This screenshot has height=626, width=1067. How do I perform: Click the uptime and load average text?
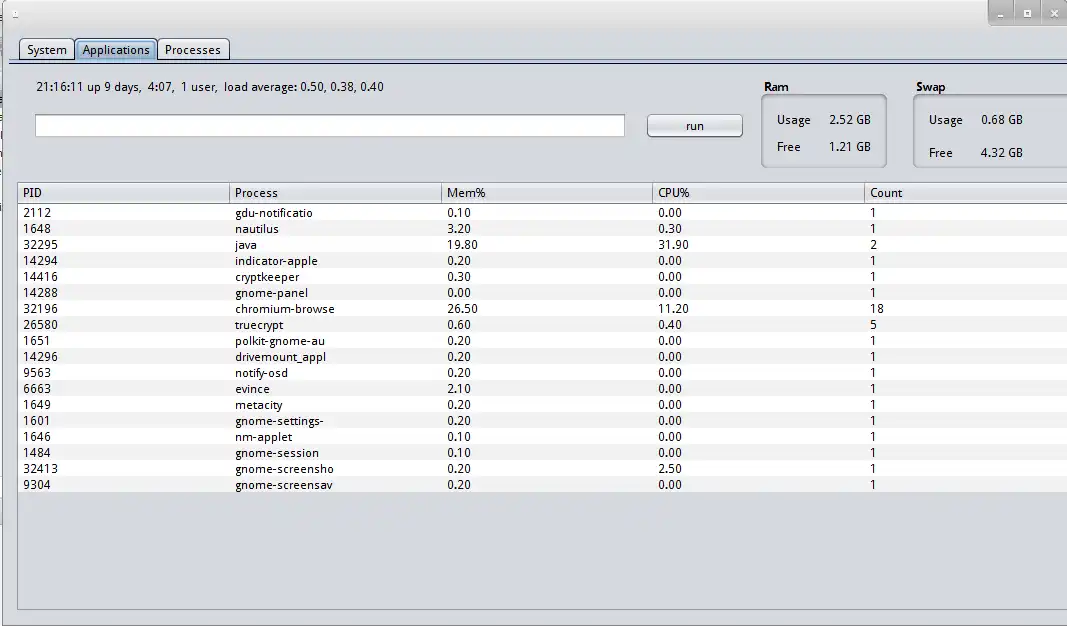click(x=210, y=87)
